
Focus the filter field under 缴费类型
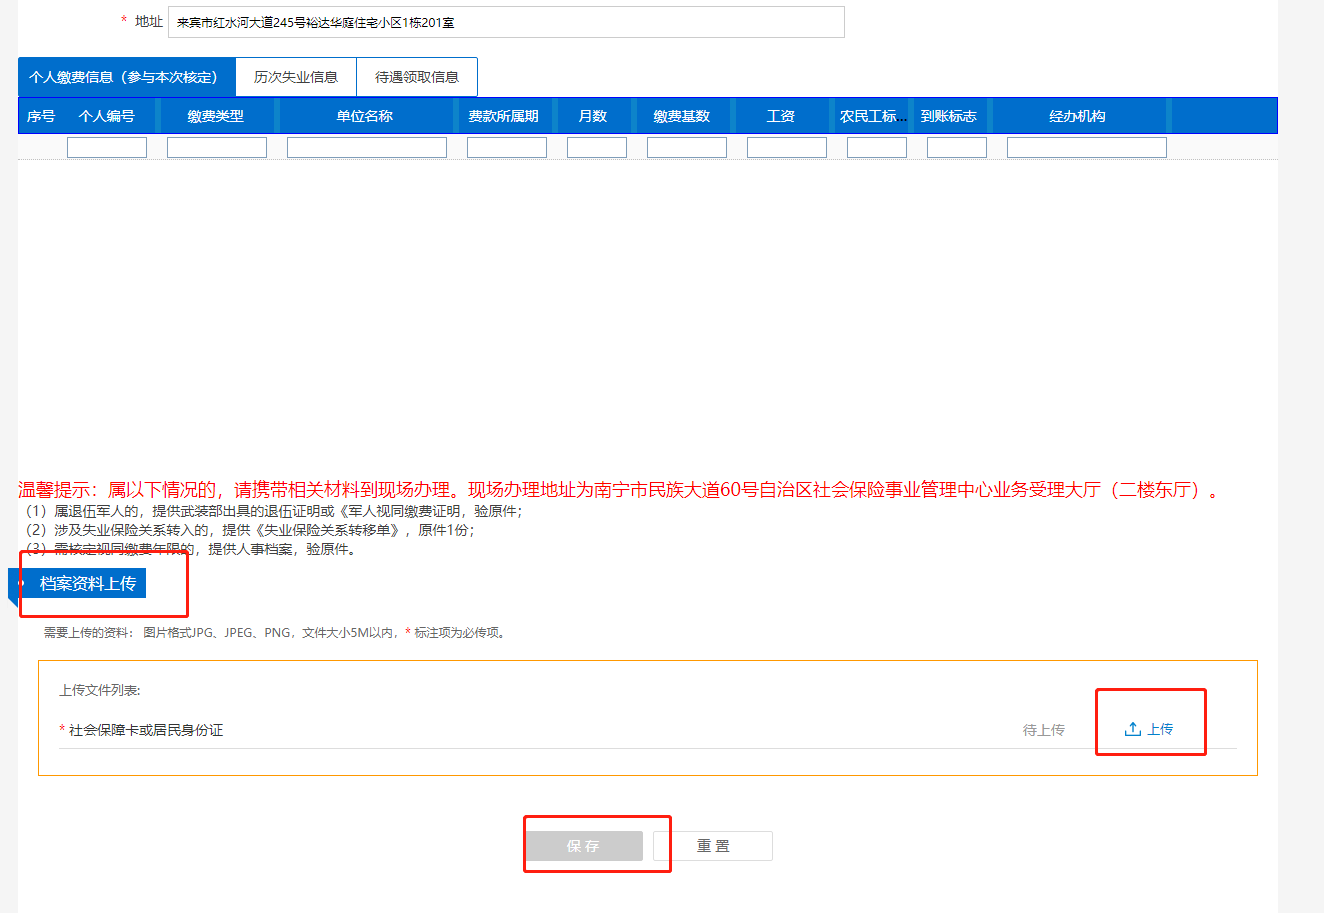coord(217,148)
